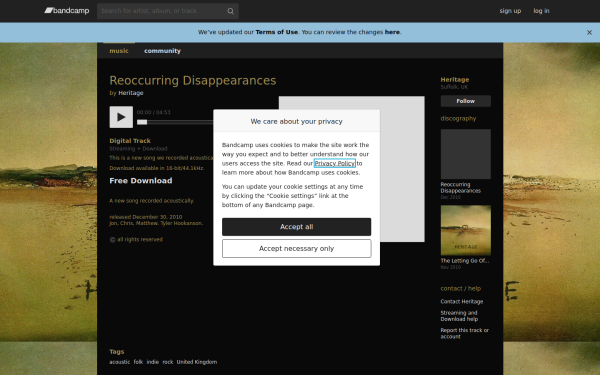
Task: Click Contact Heritage
Action: [461, 302]
